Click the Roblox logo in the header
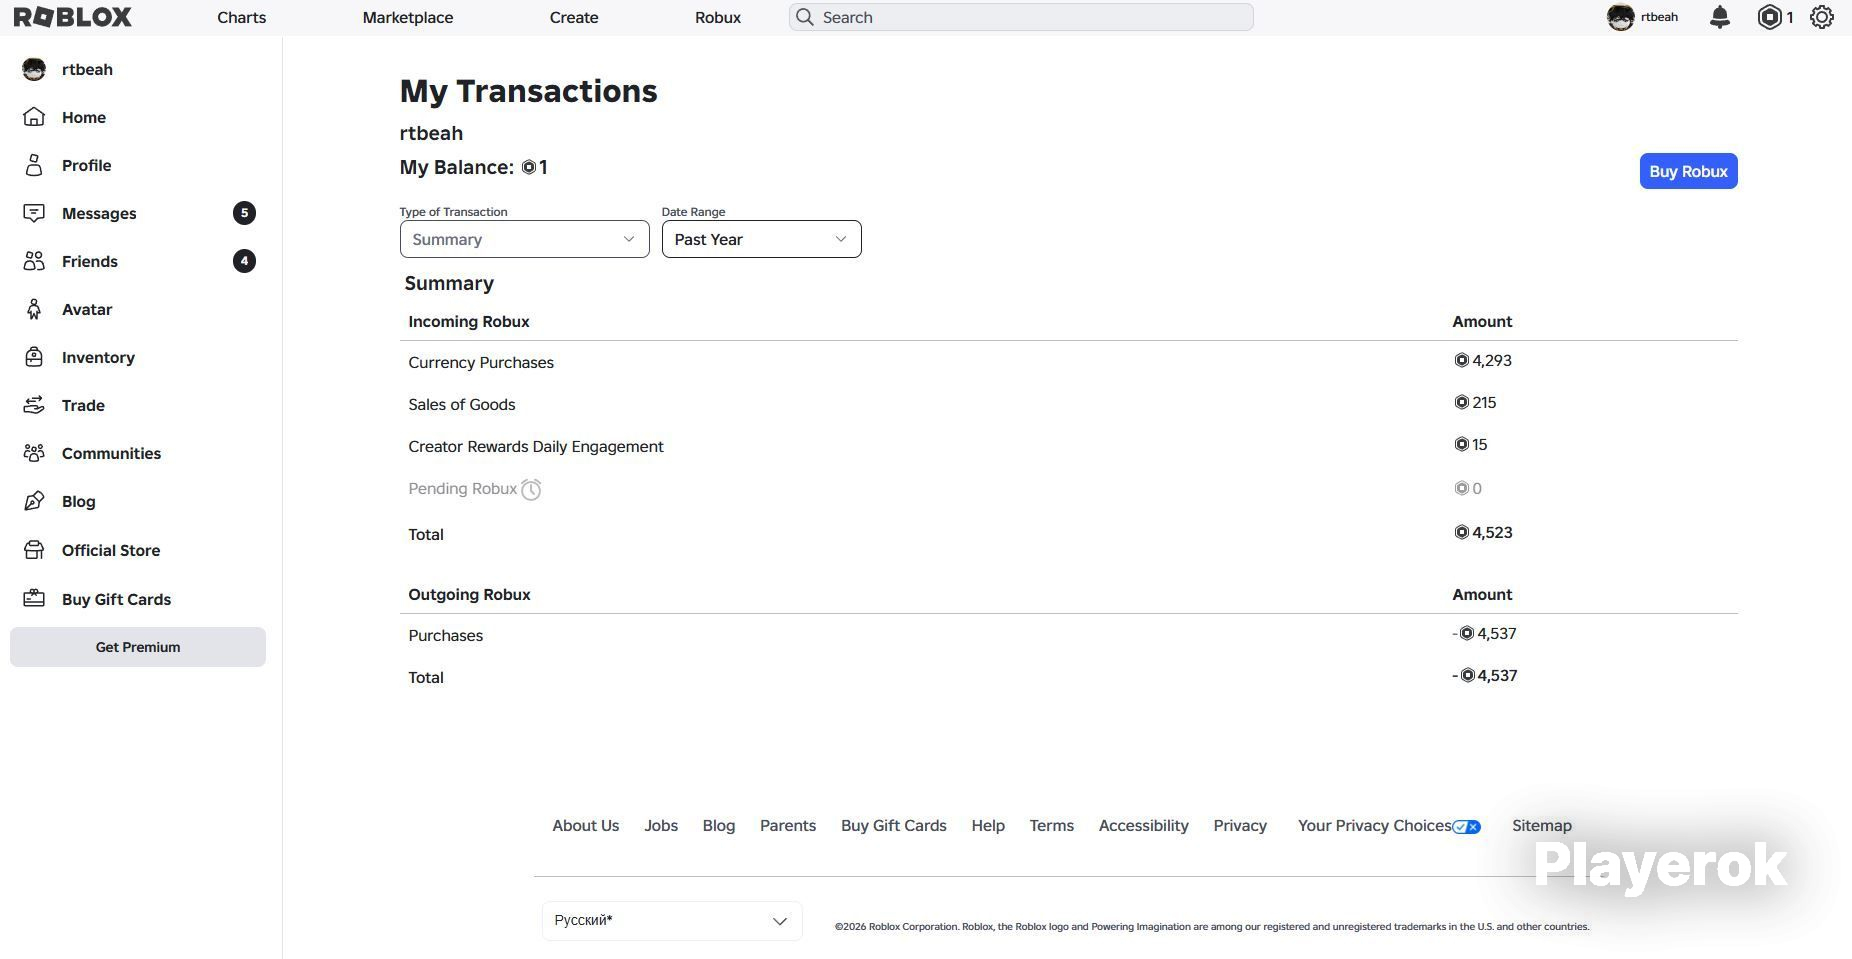The height and width of the screenshot is (959, 1852). (x=73, y=17)
